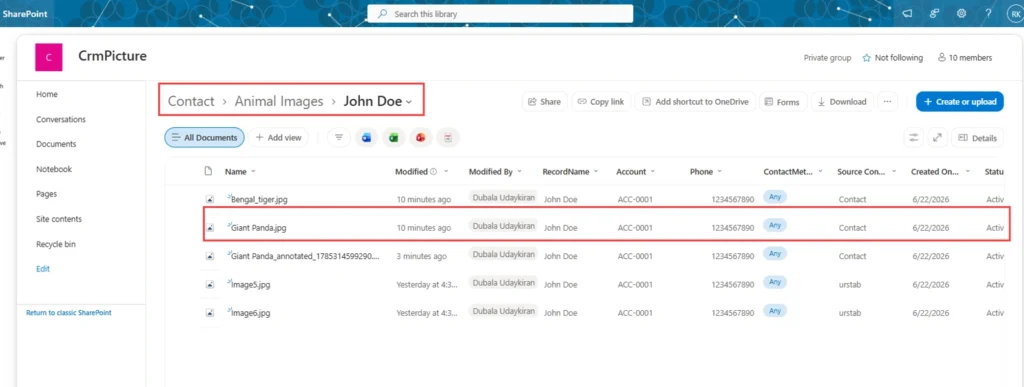Screen dimensions: 1024x387
Task: Click the Edit link in navigation
Action: click(x=43, y=269)
